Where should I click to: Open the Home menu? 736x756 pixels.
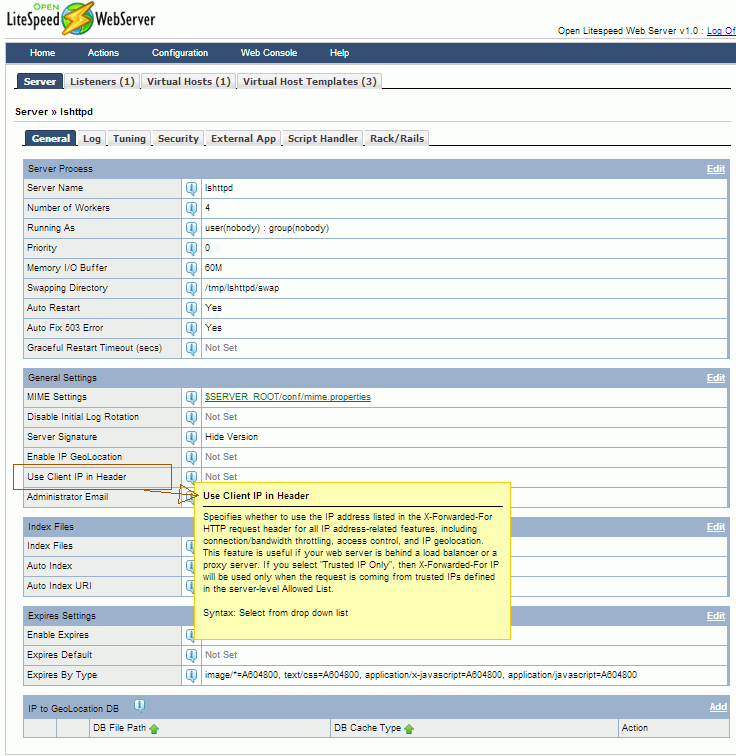[42, 53]
